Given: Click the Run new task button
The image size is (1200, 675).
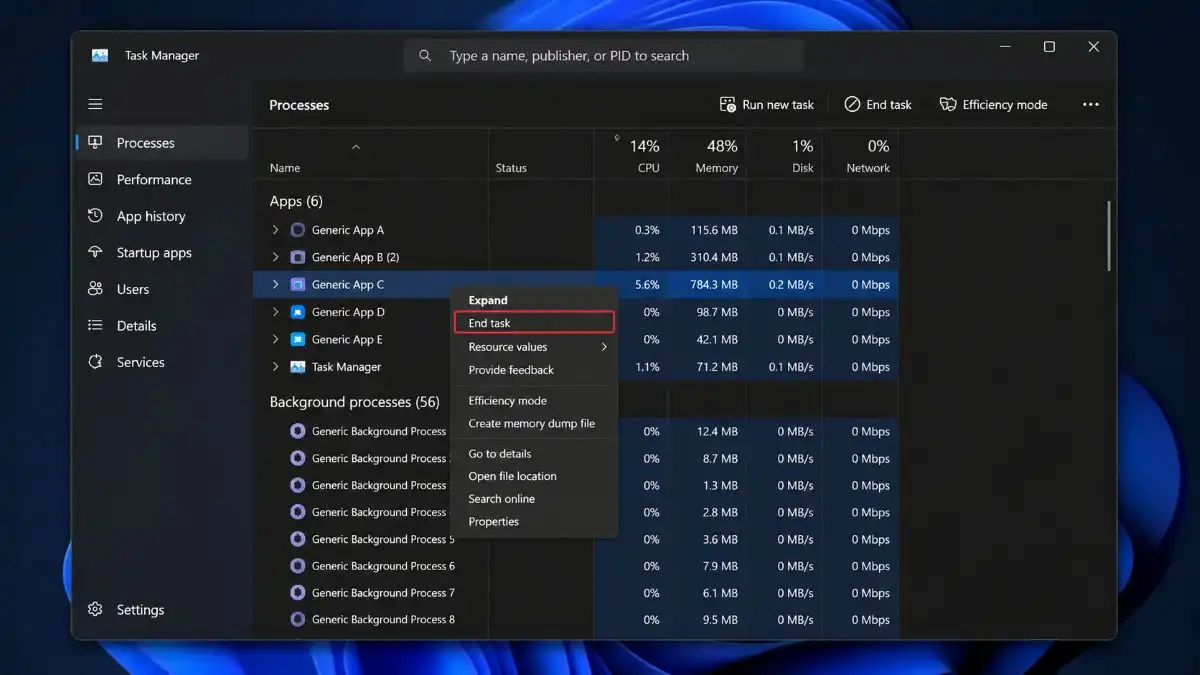Looking at the screenshot, I should tap(767, 104).
